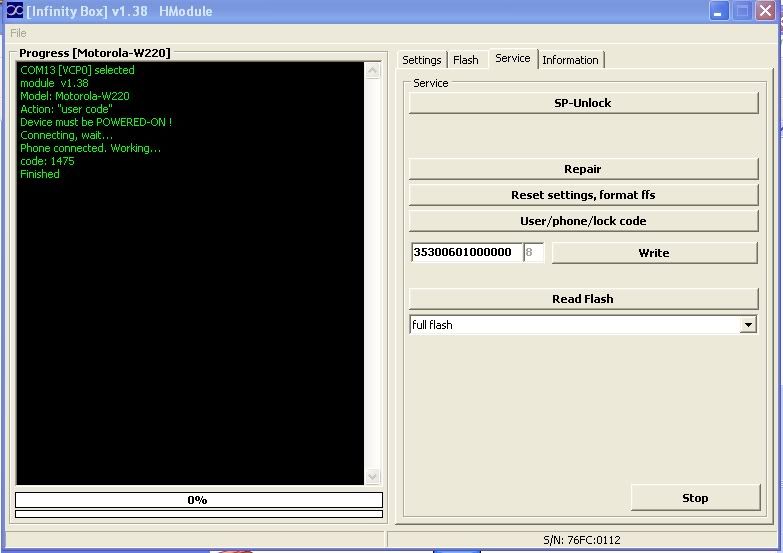Image resolution: width=783 pixels, height=553 pixels.
Task: Click log line "Action: "user code""
Action: click(x=66, y=109)
